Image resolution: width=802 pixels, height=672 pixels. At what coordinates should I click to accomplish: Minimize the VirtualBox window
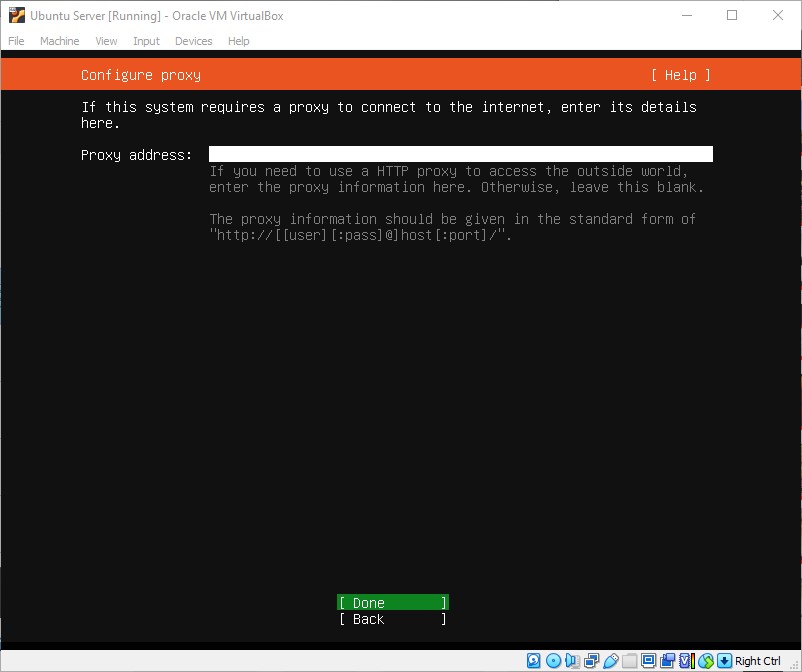click(687, 15)
